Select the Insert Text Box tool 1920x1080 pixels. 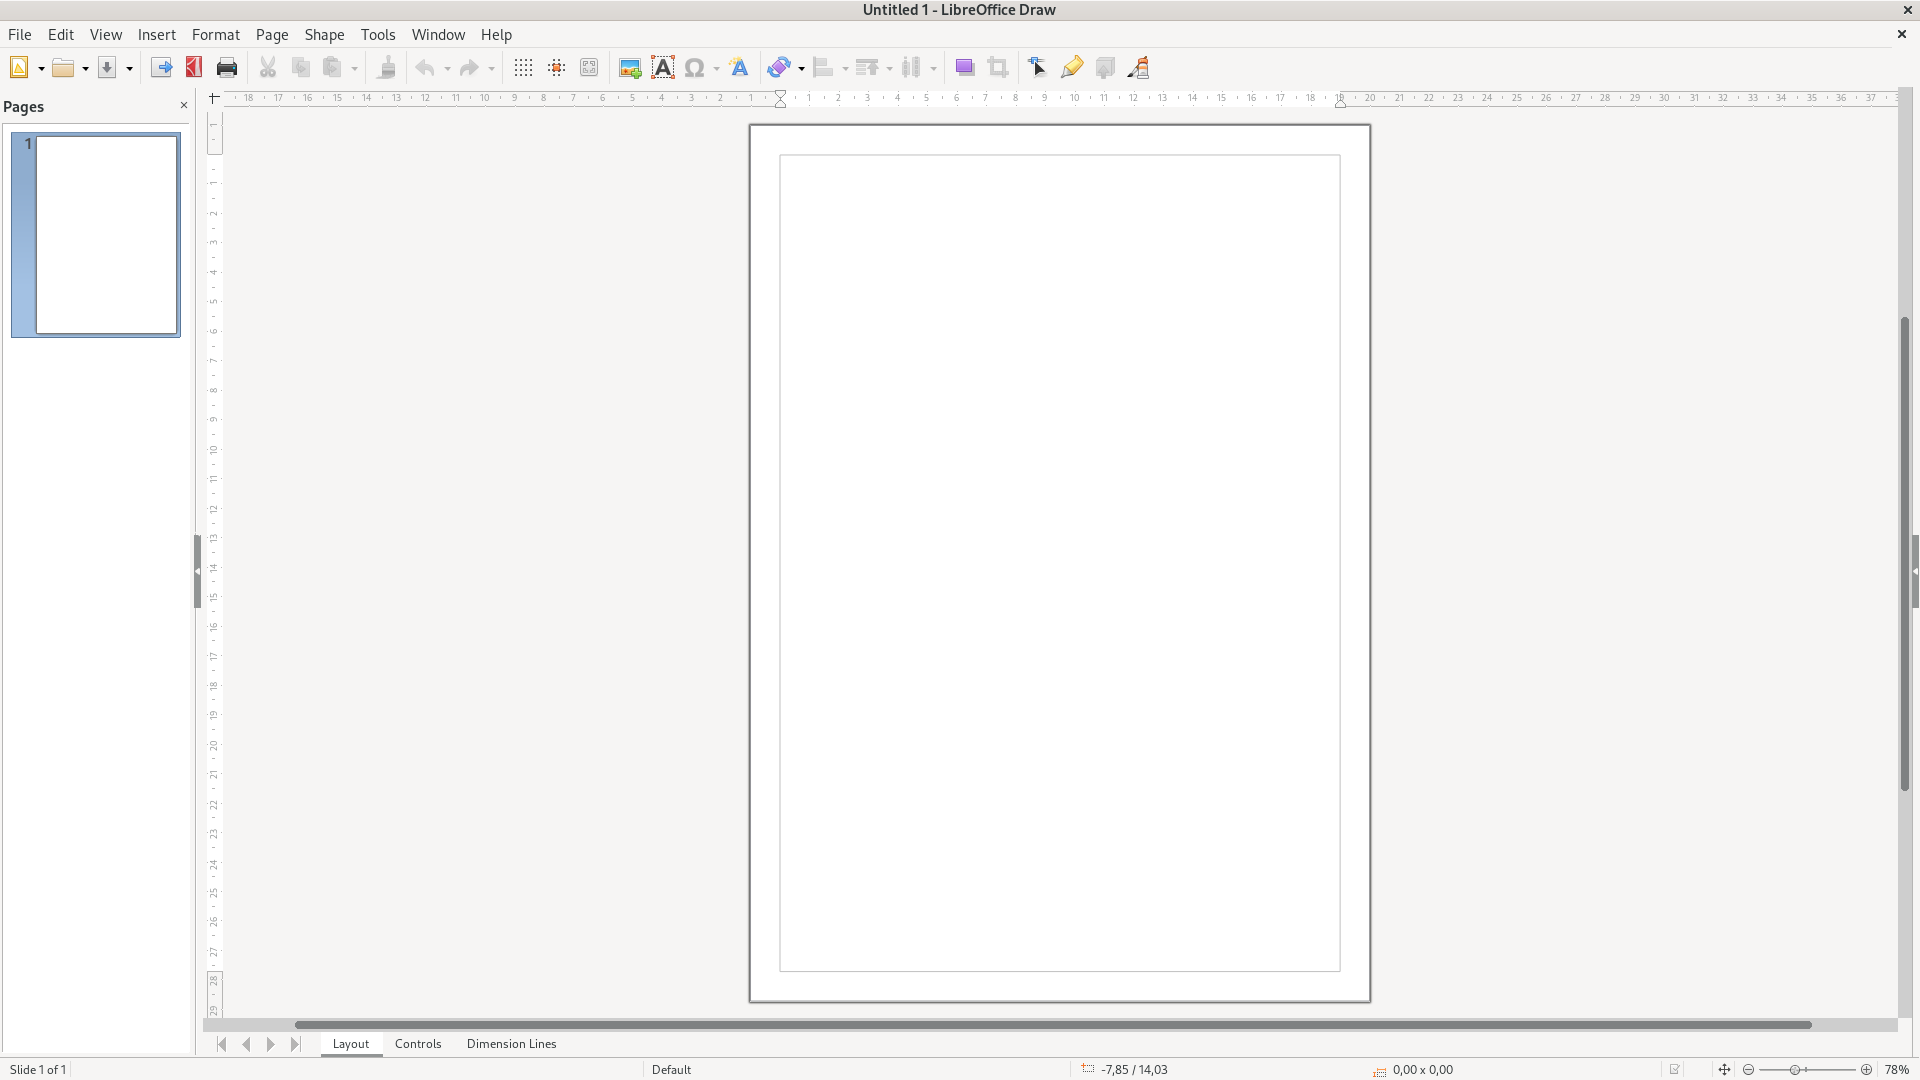[662, 68]
